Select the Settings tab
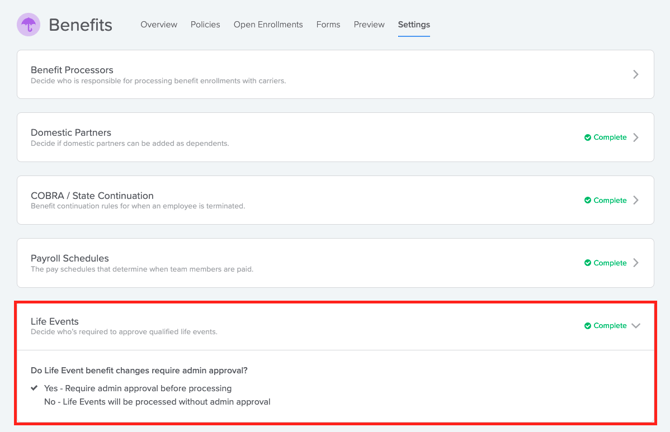 point(414,25)
